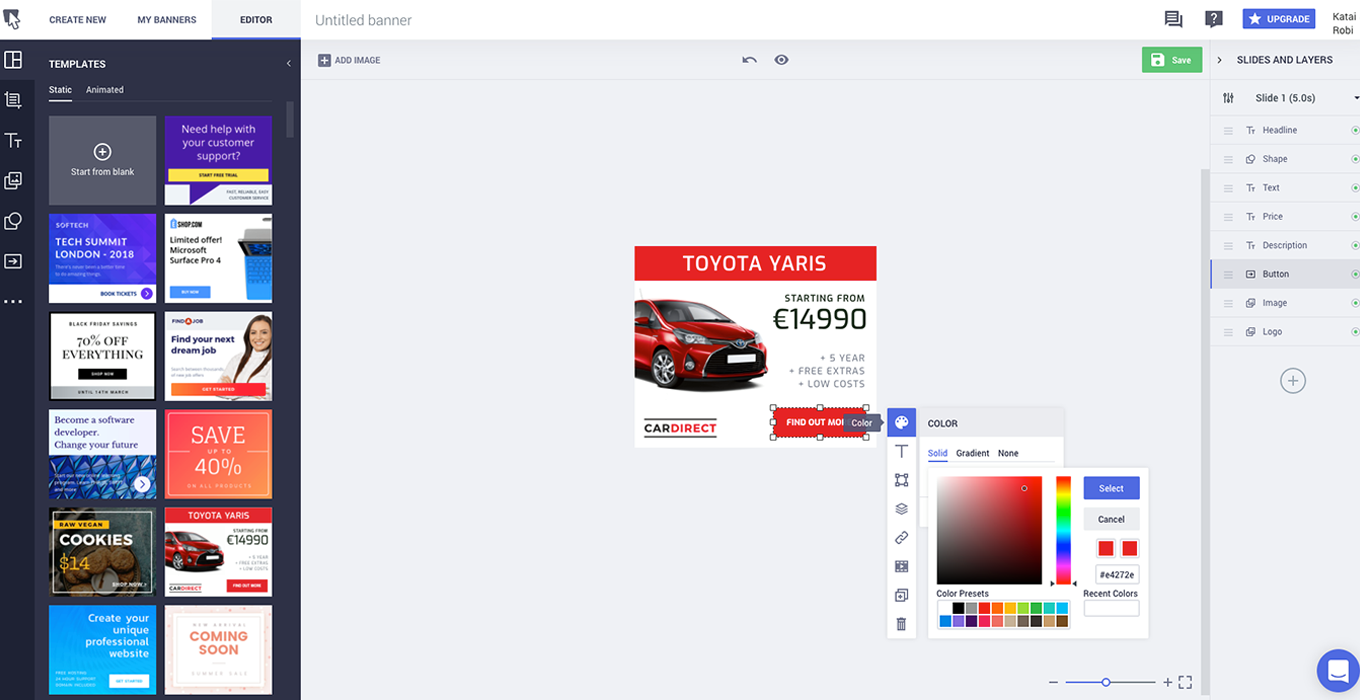
Task: Click the green Save button
Action: coord(1172,60)
